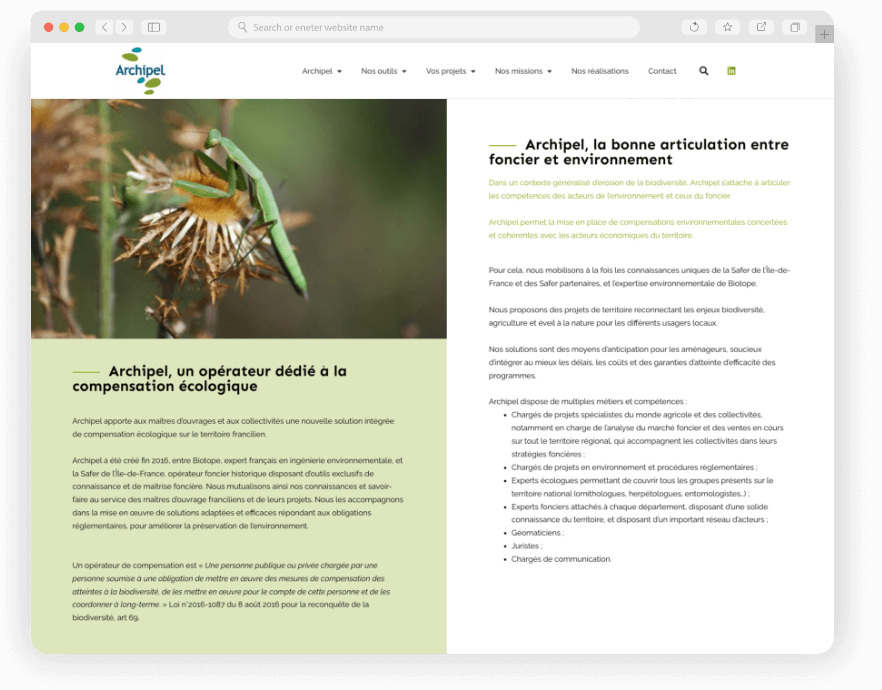Click the paragraph beginning 'Nous proposons des projets de territoire'
This screenshot has width=882, height=690.
click(x=626, y=316)
